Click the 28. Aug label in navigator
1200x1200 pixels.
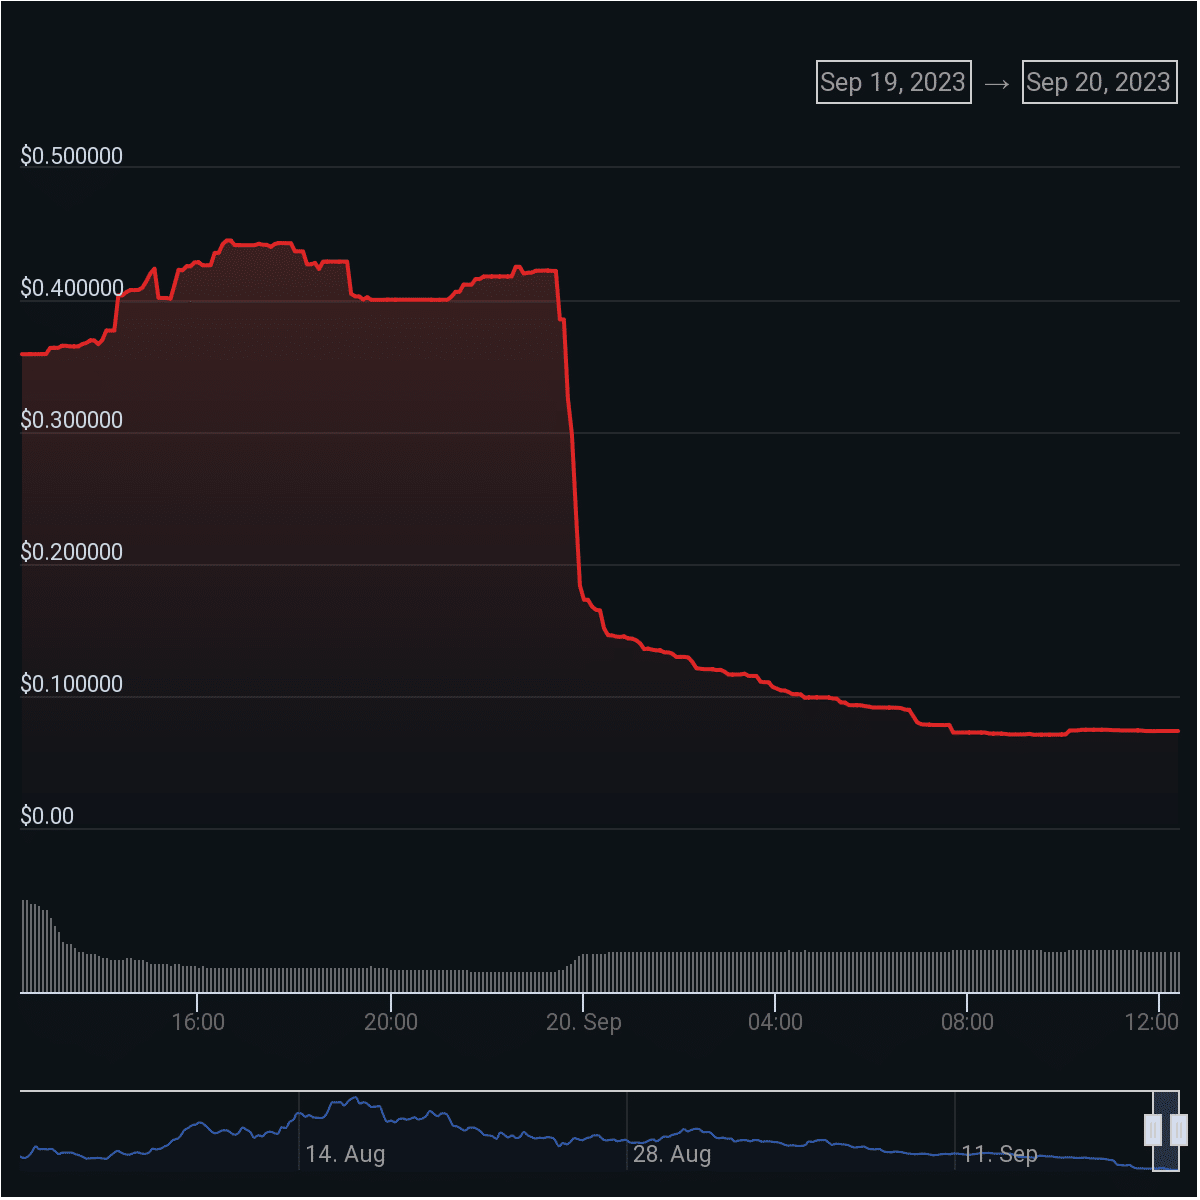(x=672, y=1154)
